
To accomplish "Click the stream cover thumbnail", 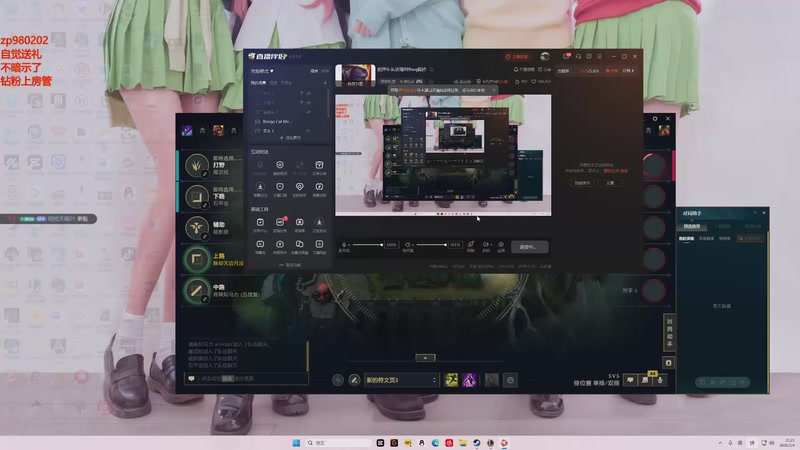I will click(355, 75).
